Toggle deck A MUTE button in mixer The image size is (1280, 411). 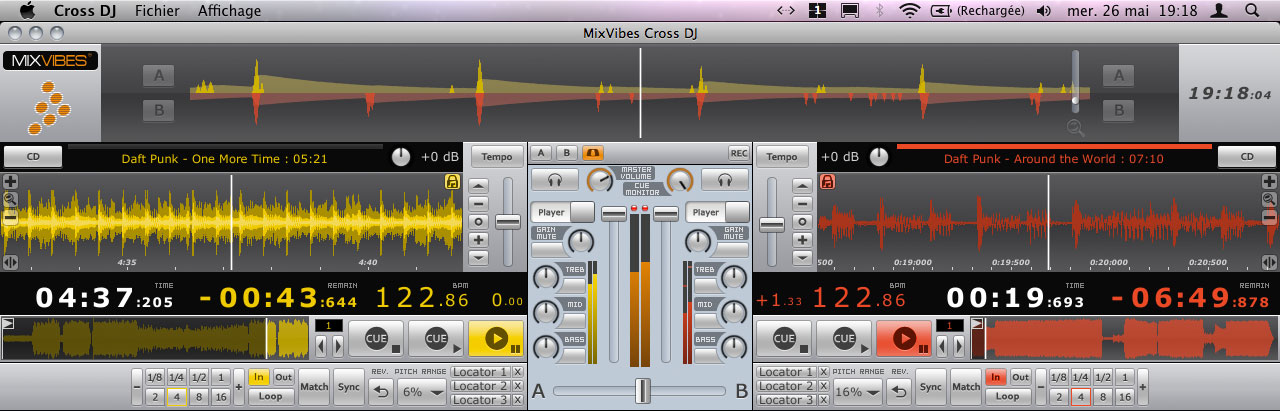546,250
